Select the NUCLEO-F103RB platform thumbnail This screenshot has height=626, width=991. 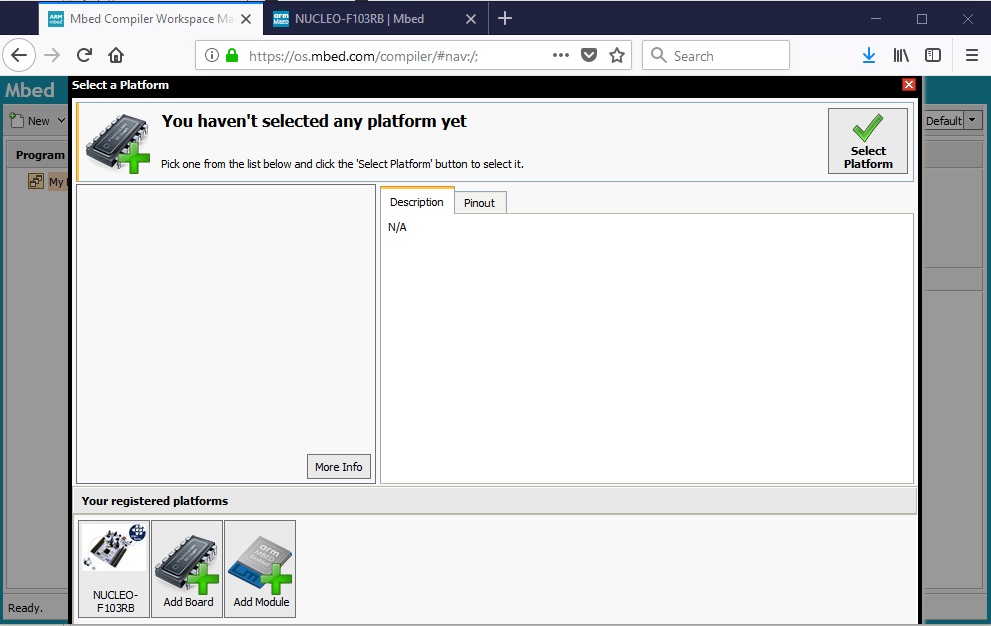[x=114, y=568]
